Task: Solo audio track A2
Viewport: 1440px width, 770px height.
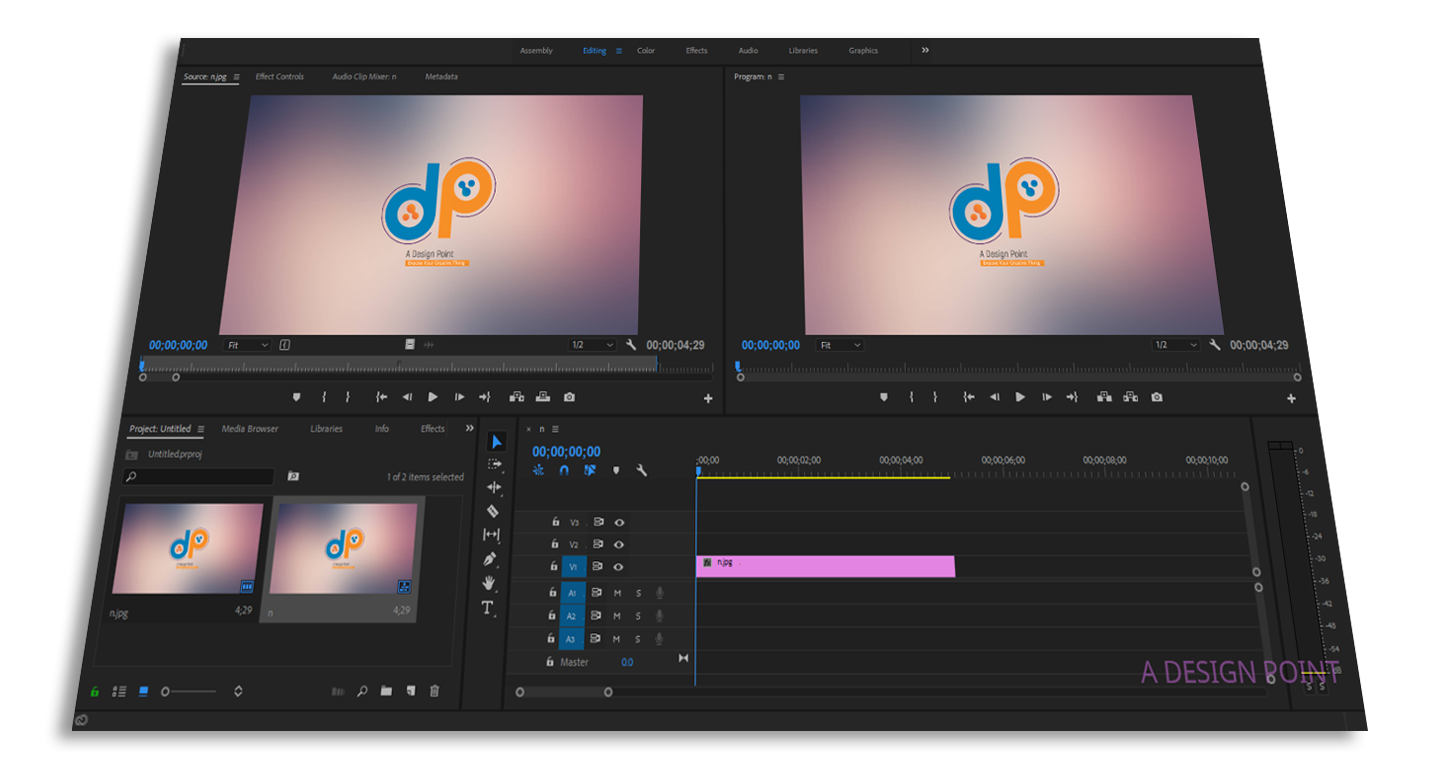Action: [638, 616]
